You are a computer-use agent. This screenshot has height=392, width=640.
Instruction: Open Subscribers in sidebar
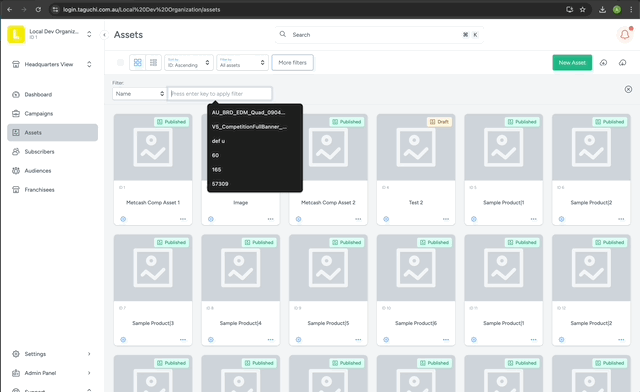coord(52,151)
